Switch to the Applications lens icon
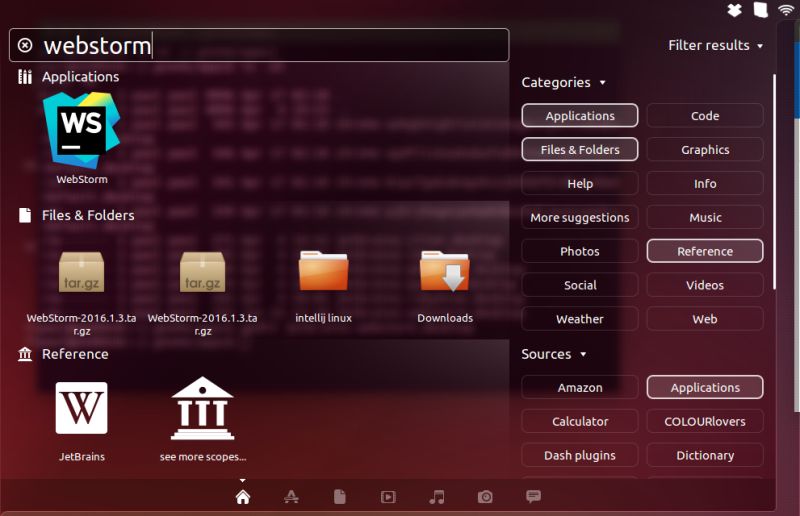The width and height of the screenshot is (800, 516). pos(291,497)
